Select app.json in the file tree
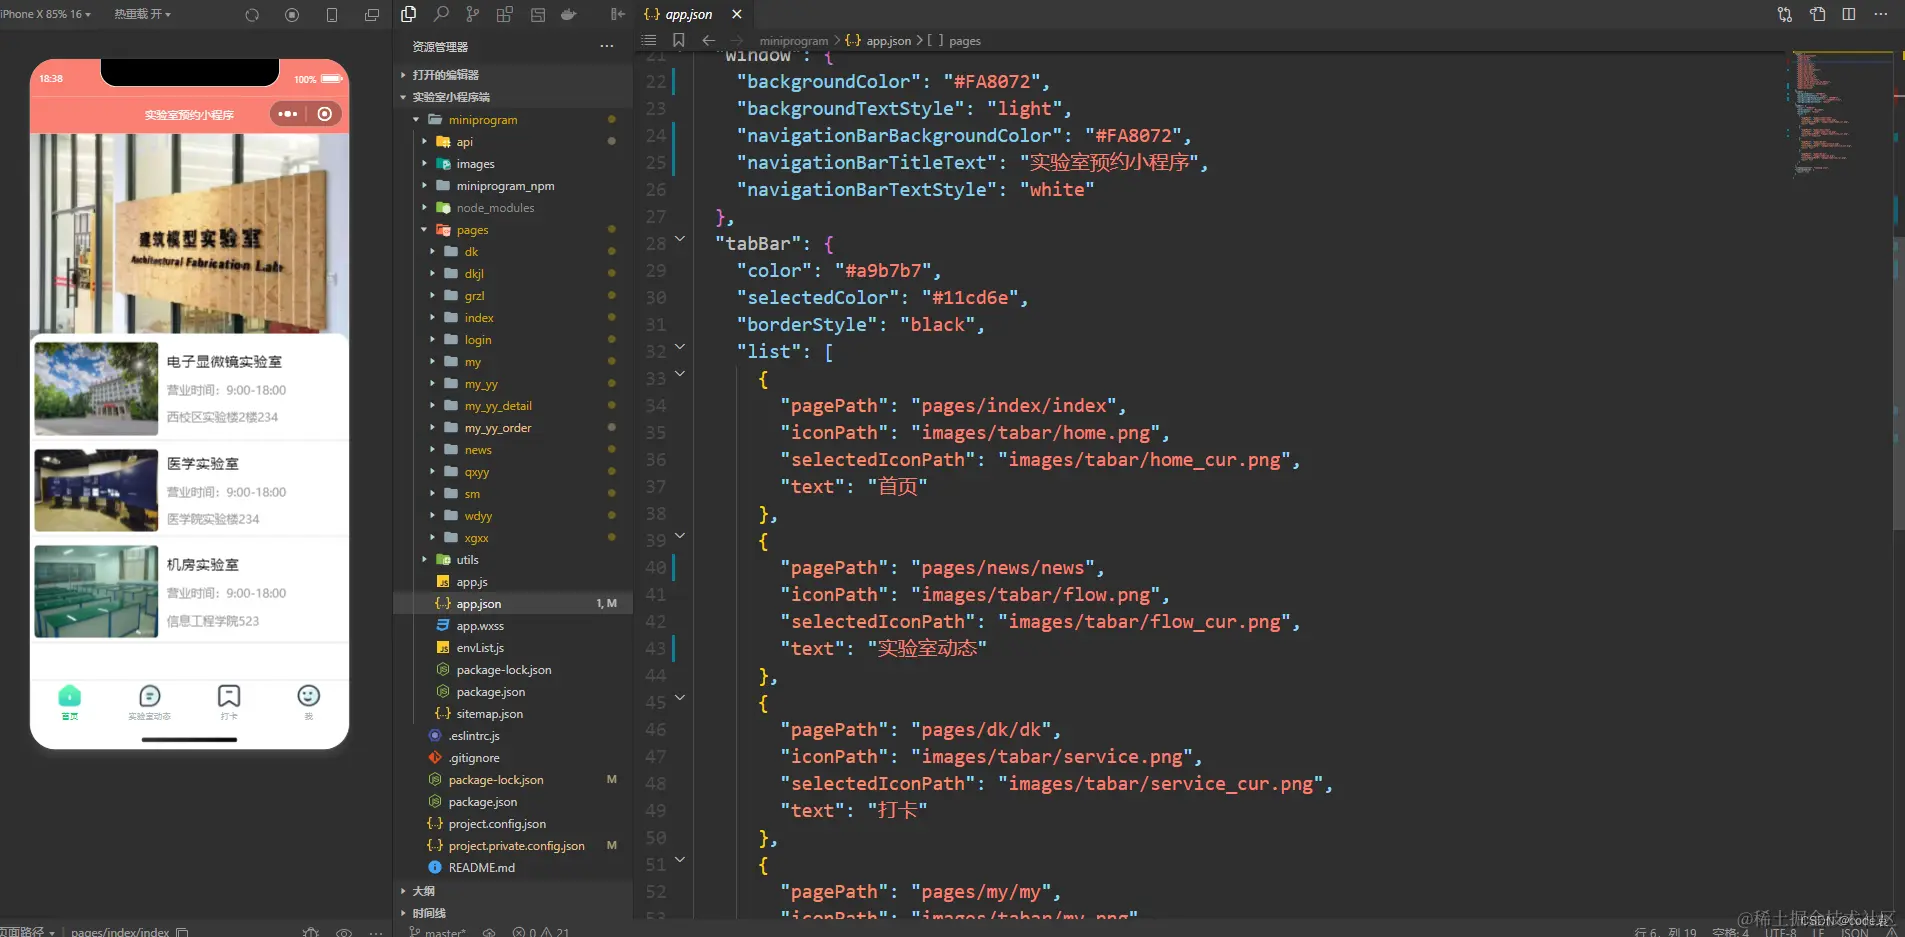 tap(514, 604)
